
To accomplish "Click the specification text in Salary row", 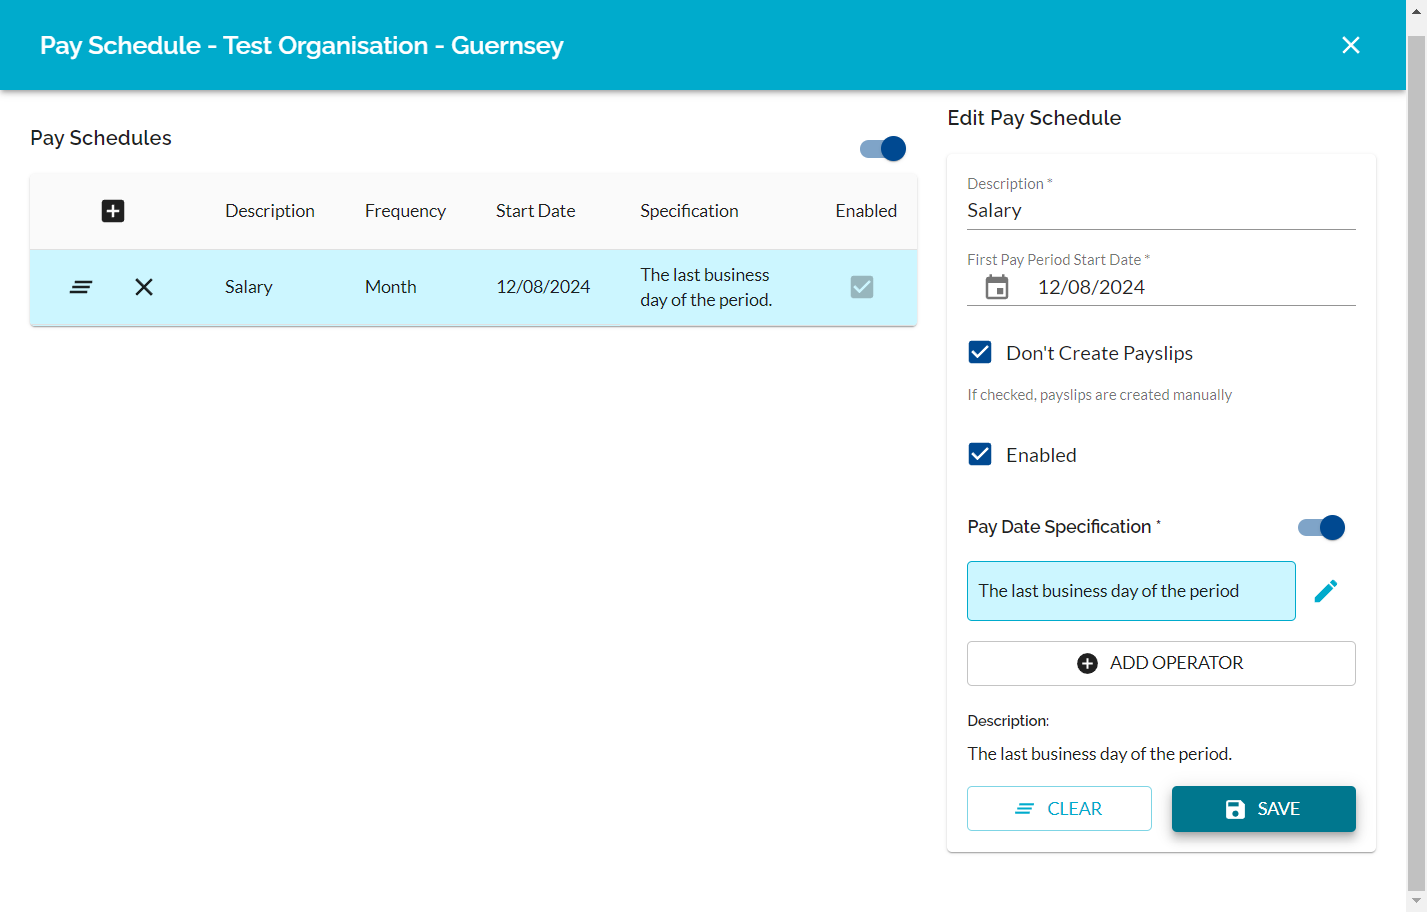I will pos(706,287).
